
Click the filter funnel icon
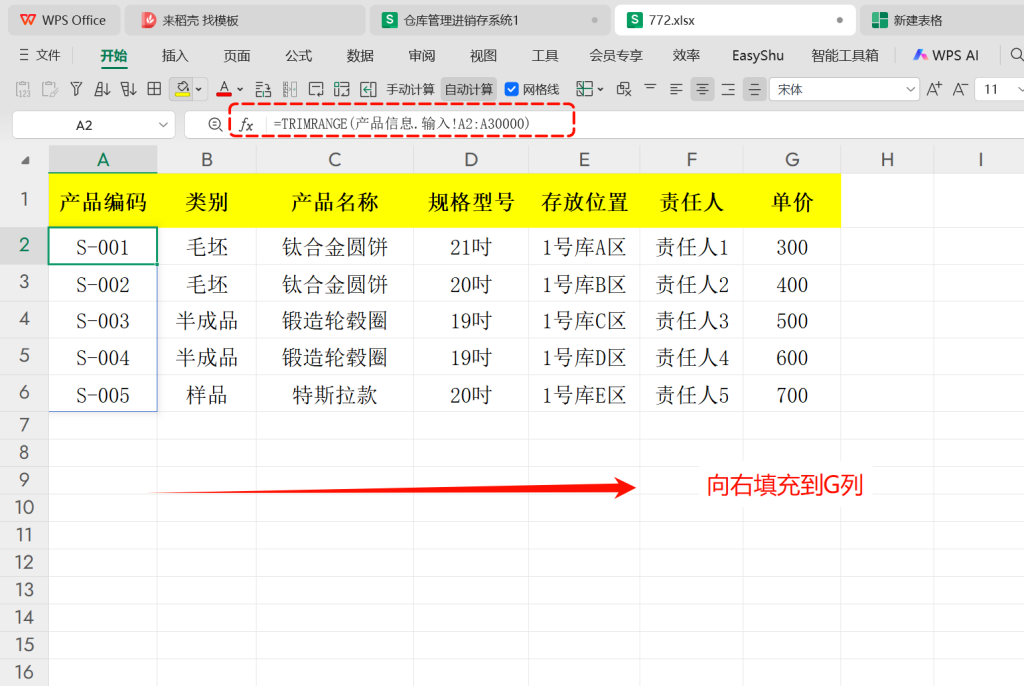76,90
